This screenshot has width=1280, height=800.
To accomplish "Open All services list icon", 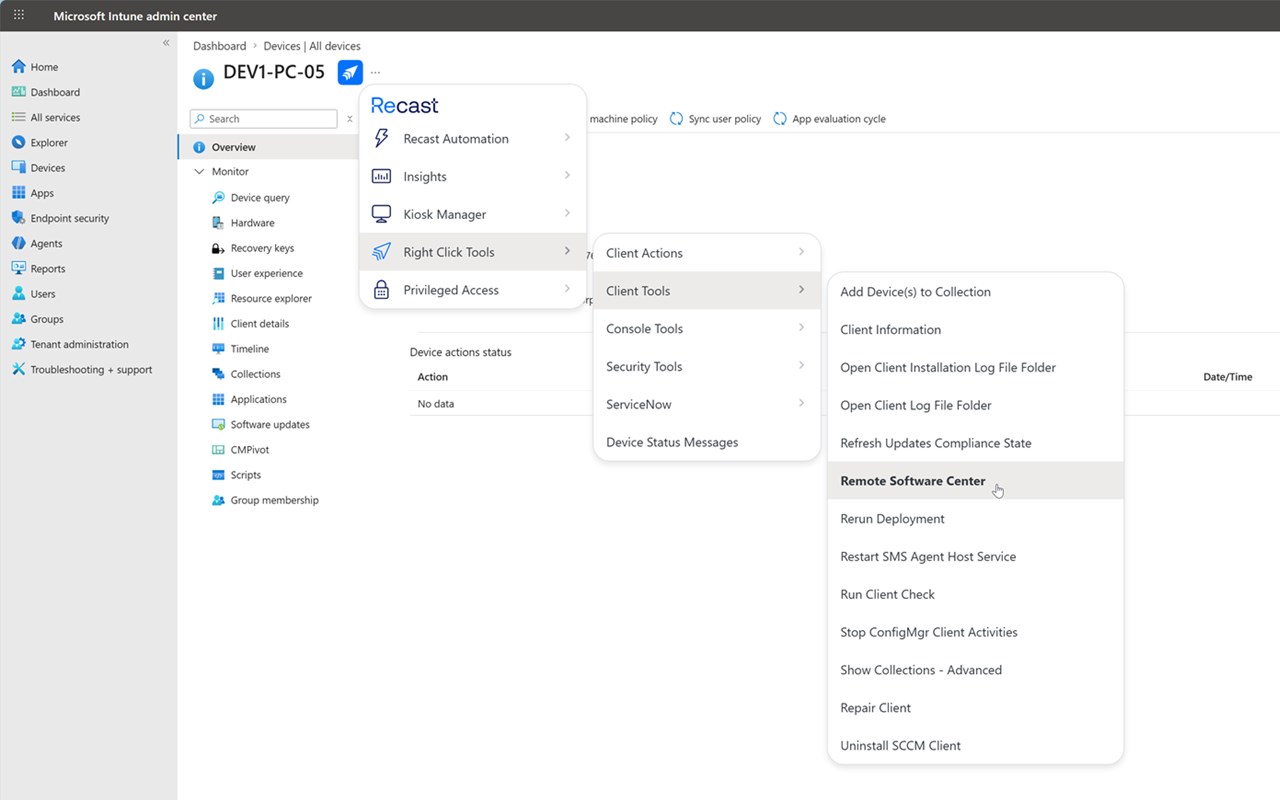I will tap(18, 117).
